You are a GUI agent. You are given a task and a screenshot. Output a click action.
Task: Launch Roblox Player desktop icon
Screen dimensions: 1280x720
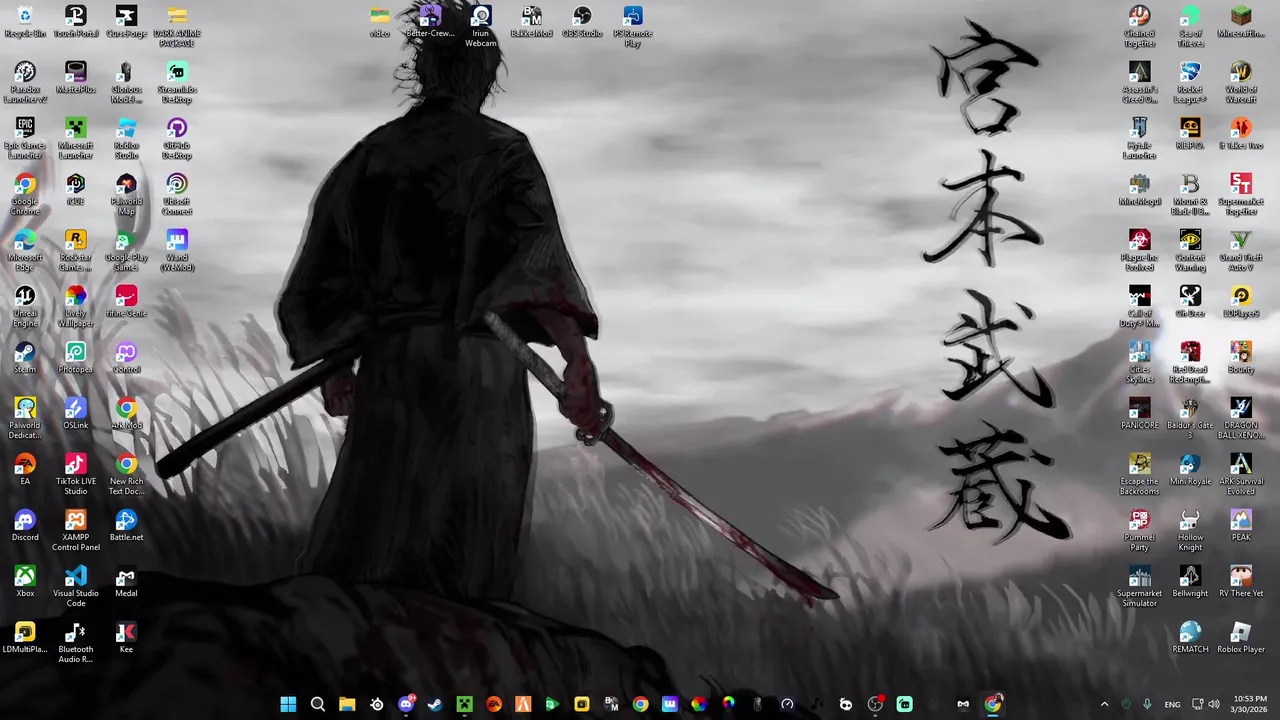click(x=1241, y=638)
